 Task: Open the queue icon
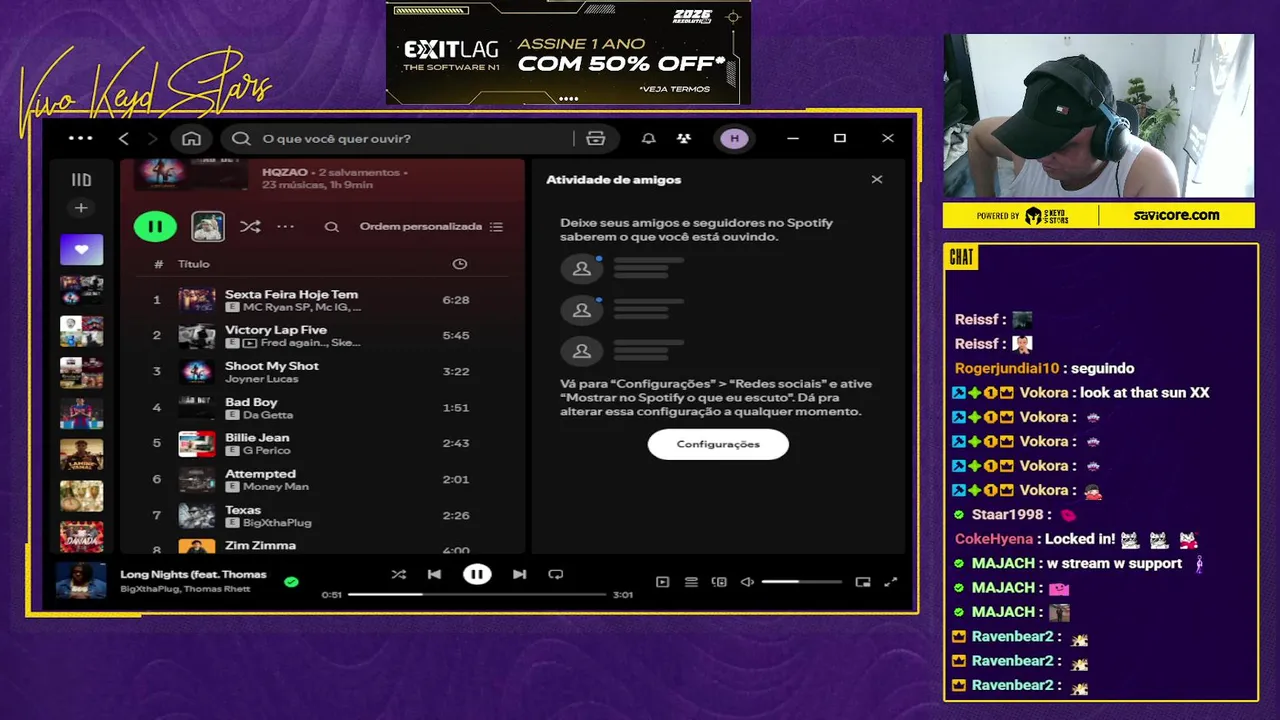pos(691,582)
